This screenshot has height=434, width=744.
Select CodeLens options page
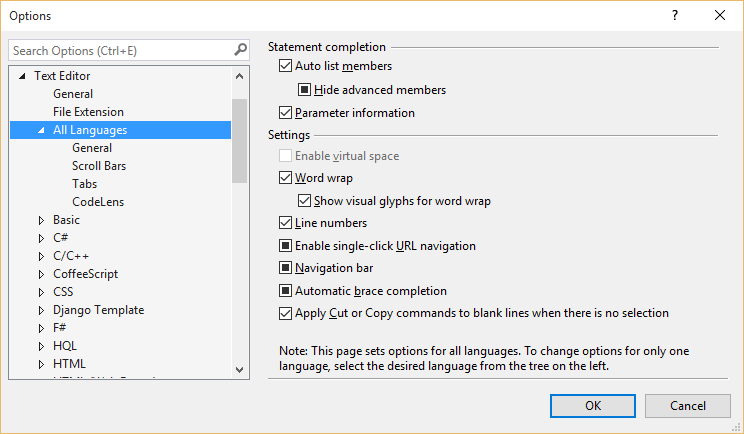[x=97, y=202]
